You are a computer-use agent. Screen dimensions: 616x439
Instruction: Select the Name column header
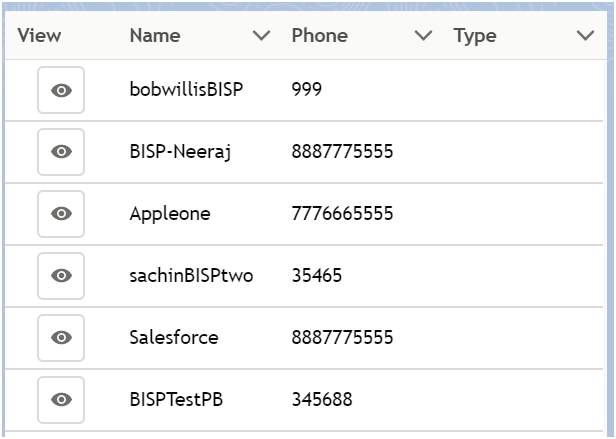(x=155, y=35)
